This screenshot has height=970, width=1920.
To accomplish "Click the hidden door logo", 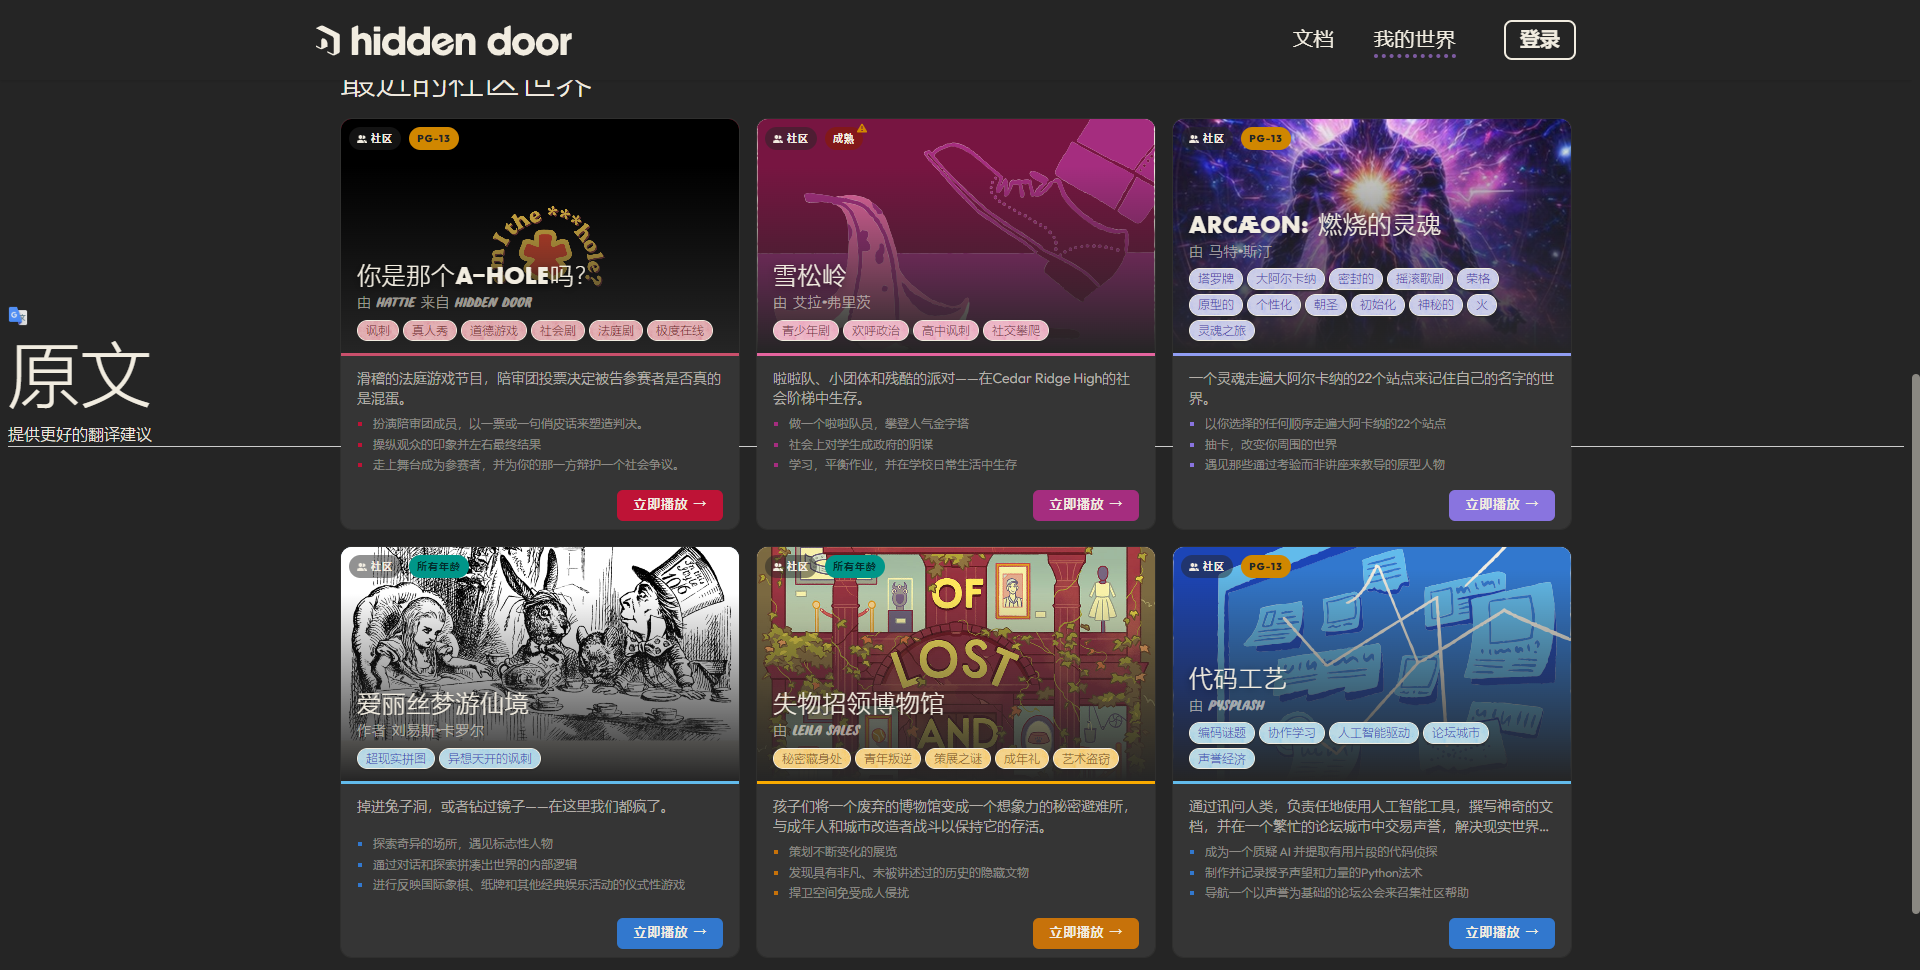I will tap(443, 41).
